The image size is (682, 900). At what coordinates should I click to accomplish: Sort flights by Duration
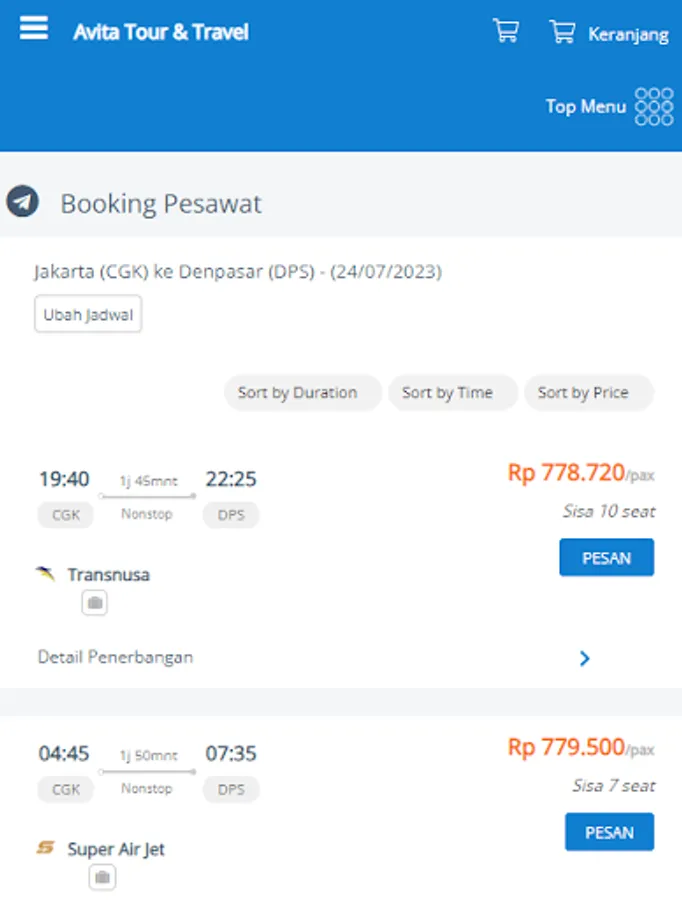click(x=297, y=393)
